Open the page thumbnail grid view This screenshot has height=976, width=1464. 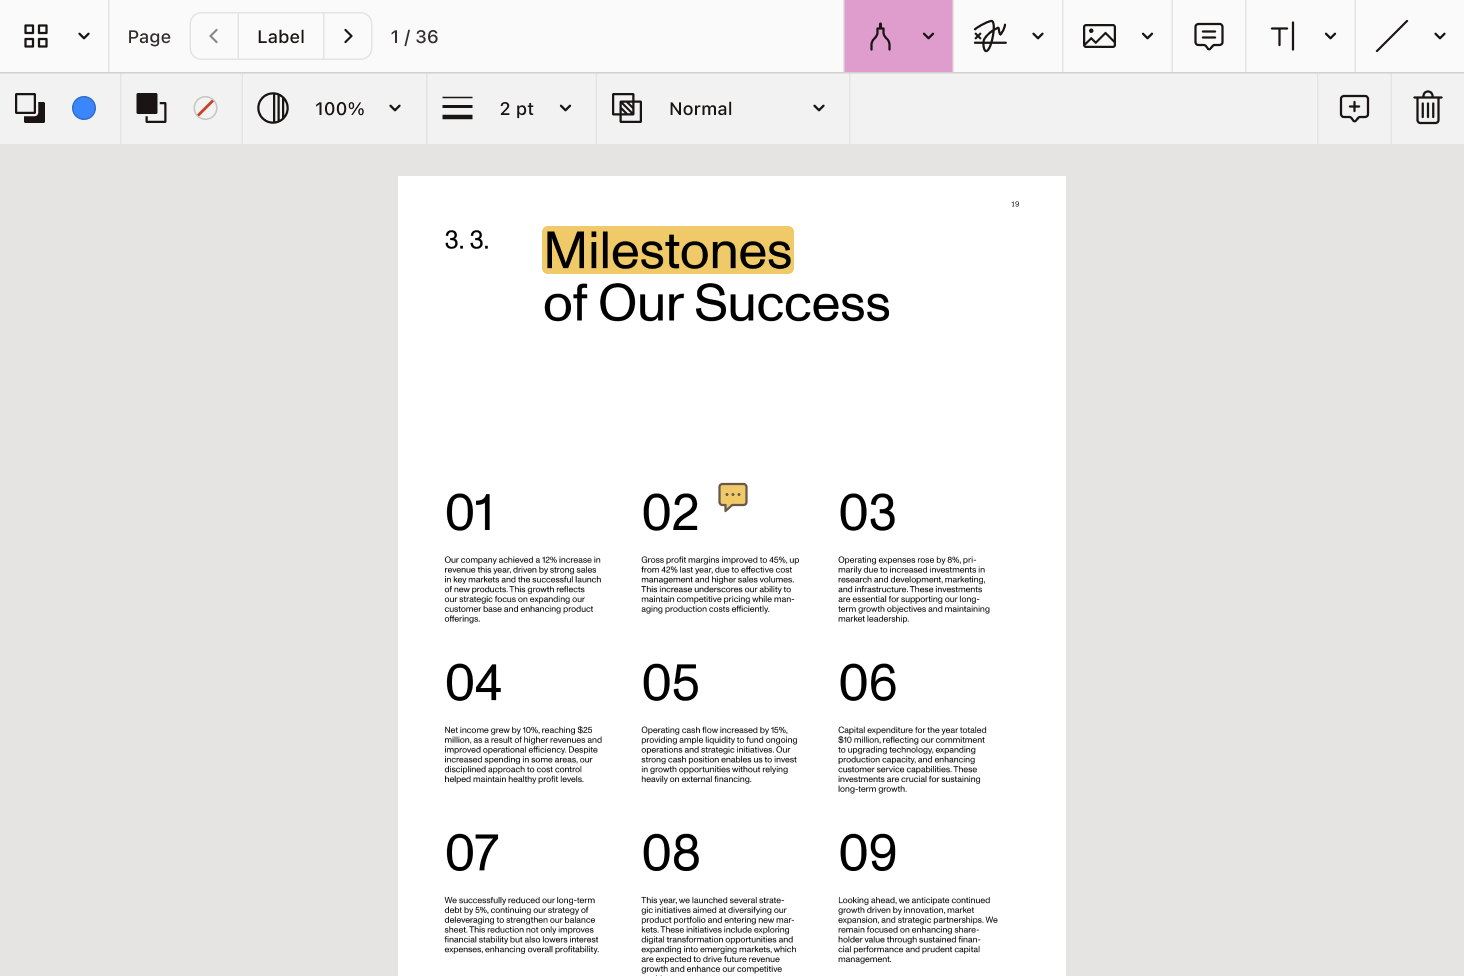click(36, 36)
